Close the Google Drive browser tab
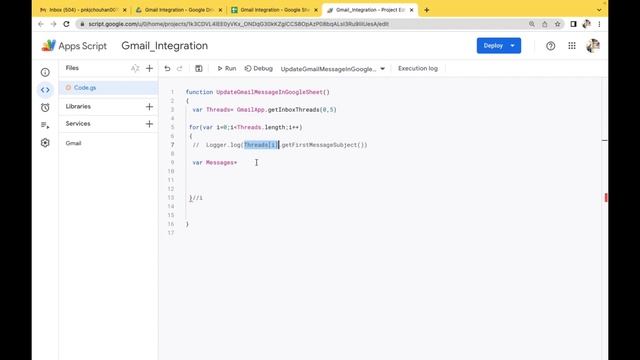This screenshot has width=640, height=360. coord(220,10)
